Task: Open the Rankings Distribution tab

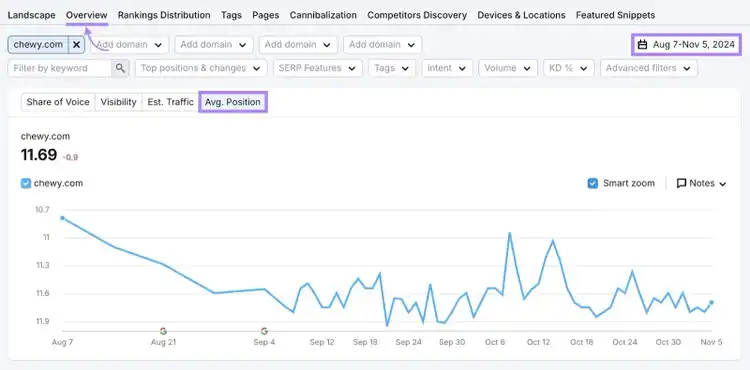Action: point(164,15)
